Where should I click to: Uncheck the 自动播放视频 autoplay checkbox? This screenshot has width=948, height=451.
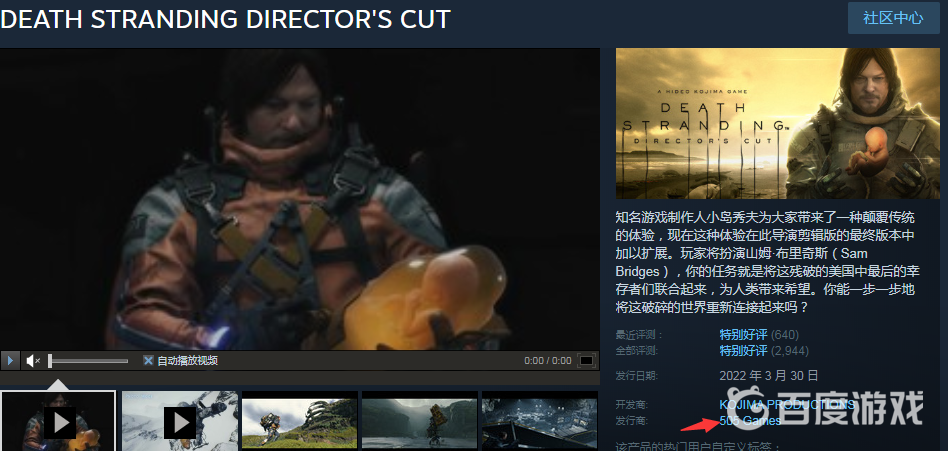148,361
